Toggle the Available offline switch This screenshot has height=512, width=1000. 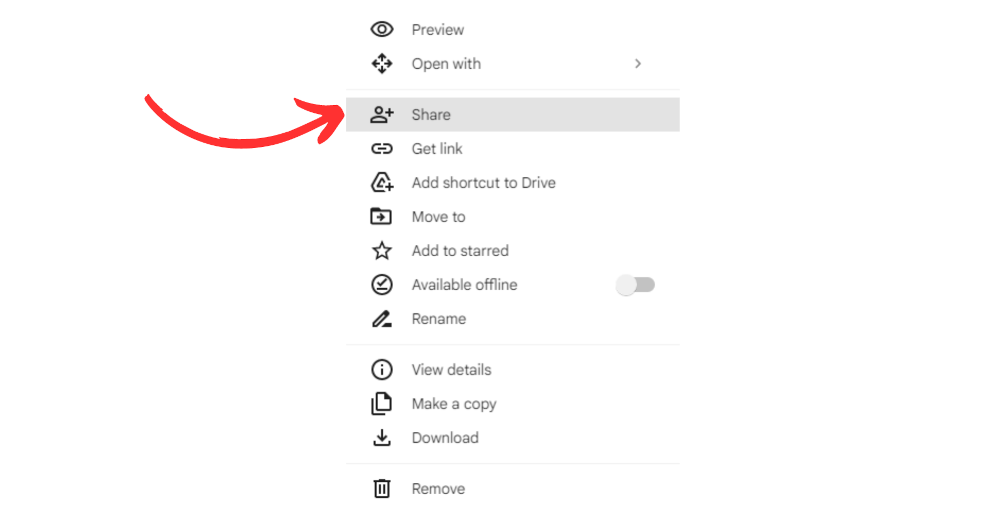pos(635,284)
